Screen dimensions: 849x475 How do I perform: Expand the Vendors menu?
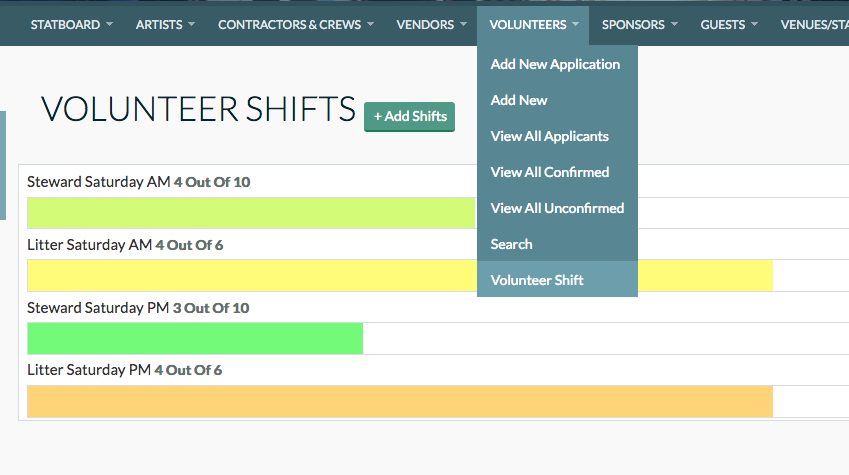(x=432, y=24)
